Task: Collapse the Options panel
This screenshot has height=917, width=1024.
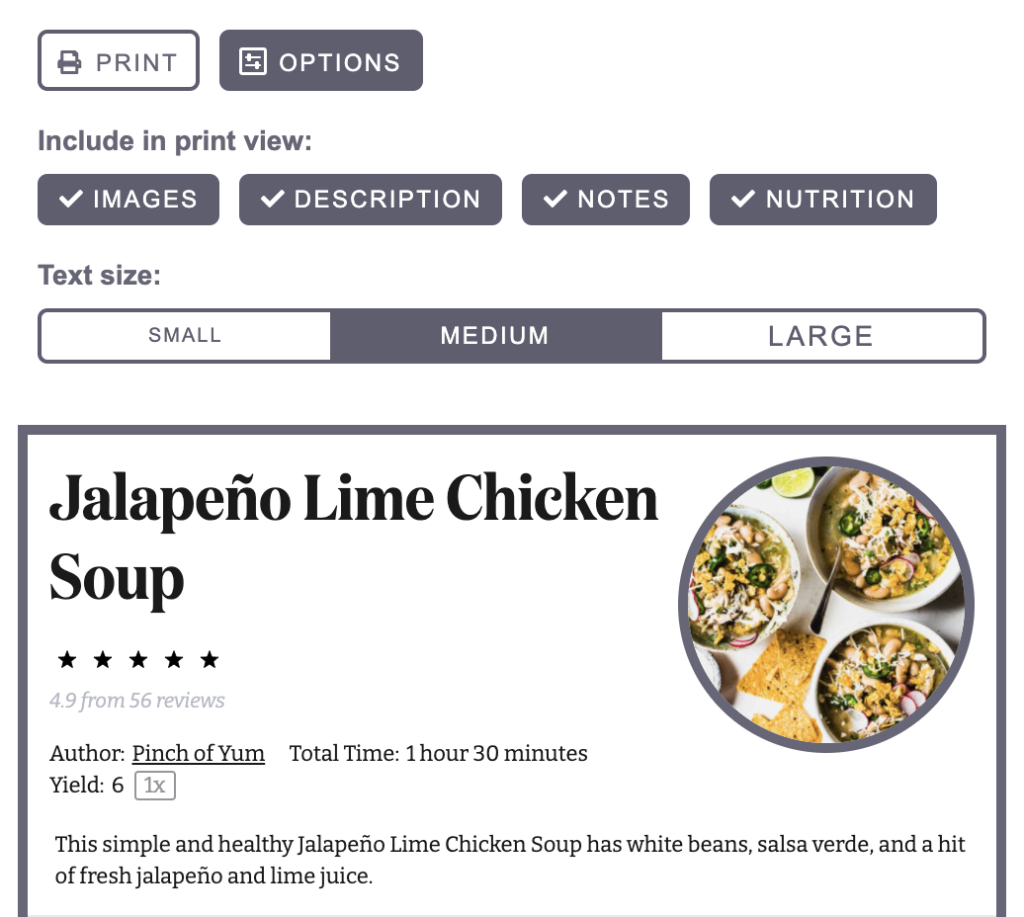Action: click(x=321, y=60)
